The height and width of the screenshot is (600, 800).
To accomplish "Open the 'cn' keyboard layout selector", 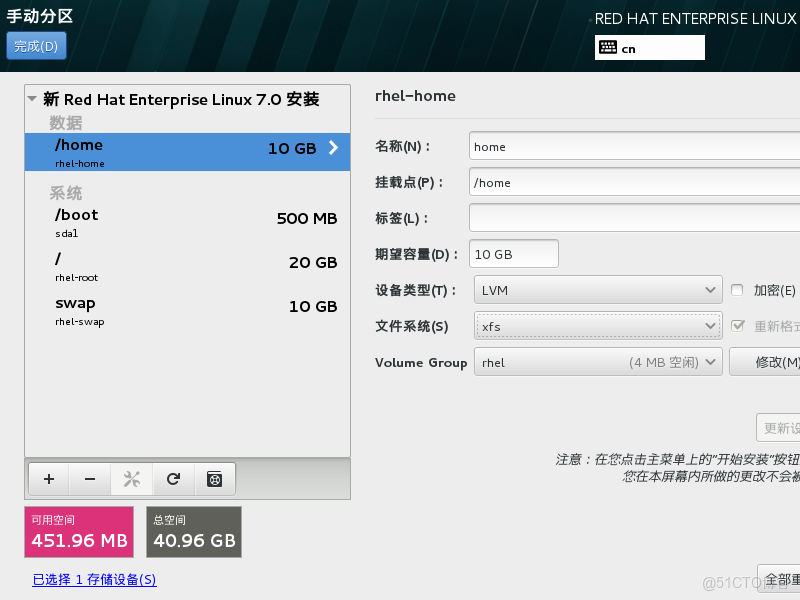I will 649,47.
